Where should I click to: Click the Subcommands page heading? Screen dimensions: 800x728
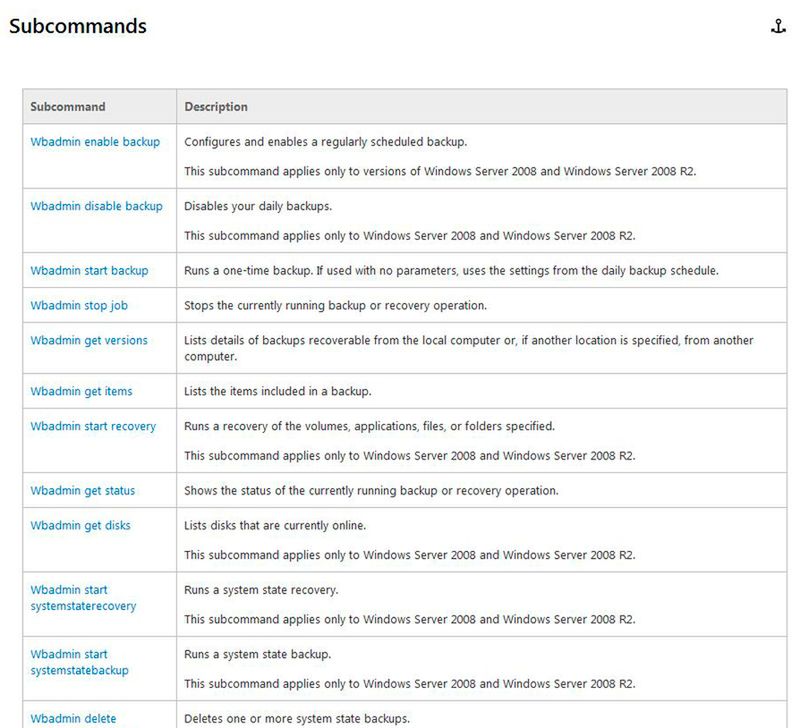tap(78, 26)
